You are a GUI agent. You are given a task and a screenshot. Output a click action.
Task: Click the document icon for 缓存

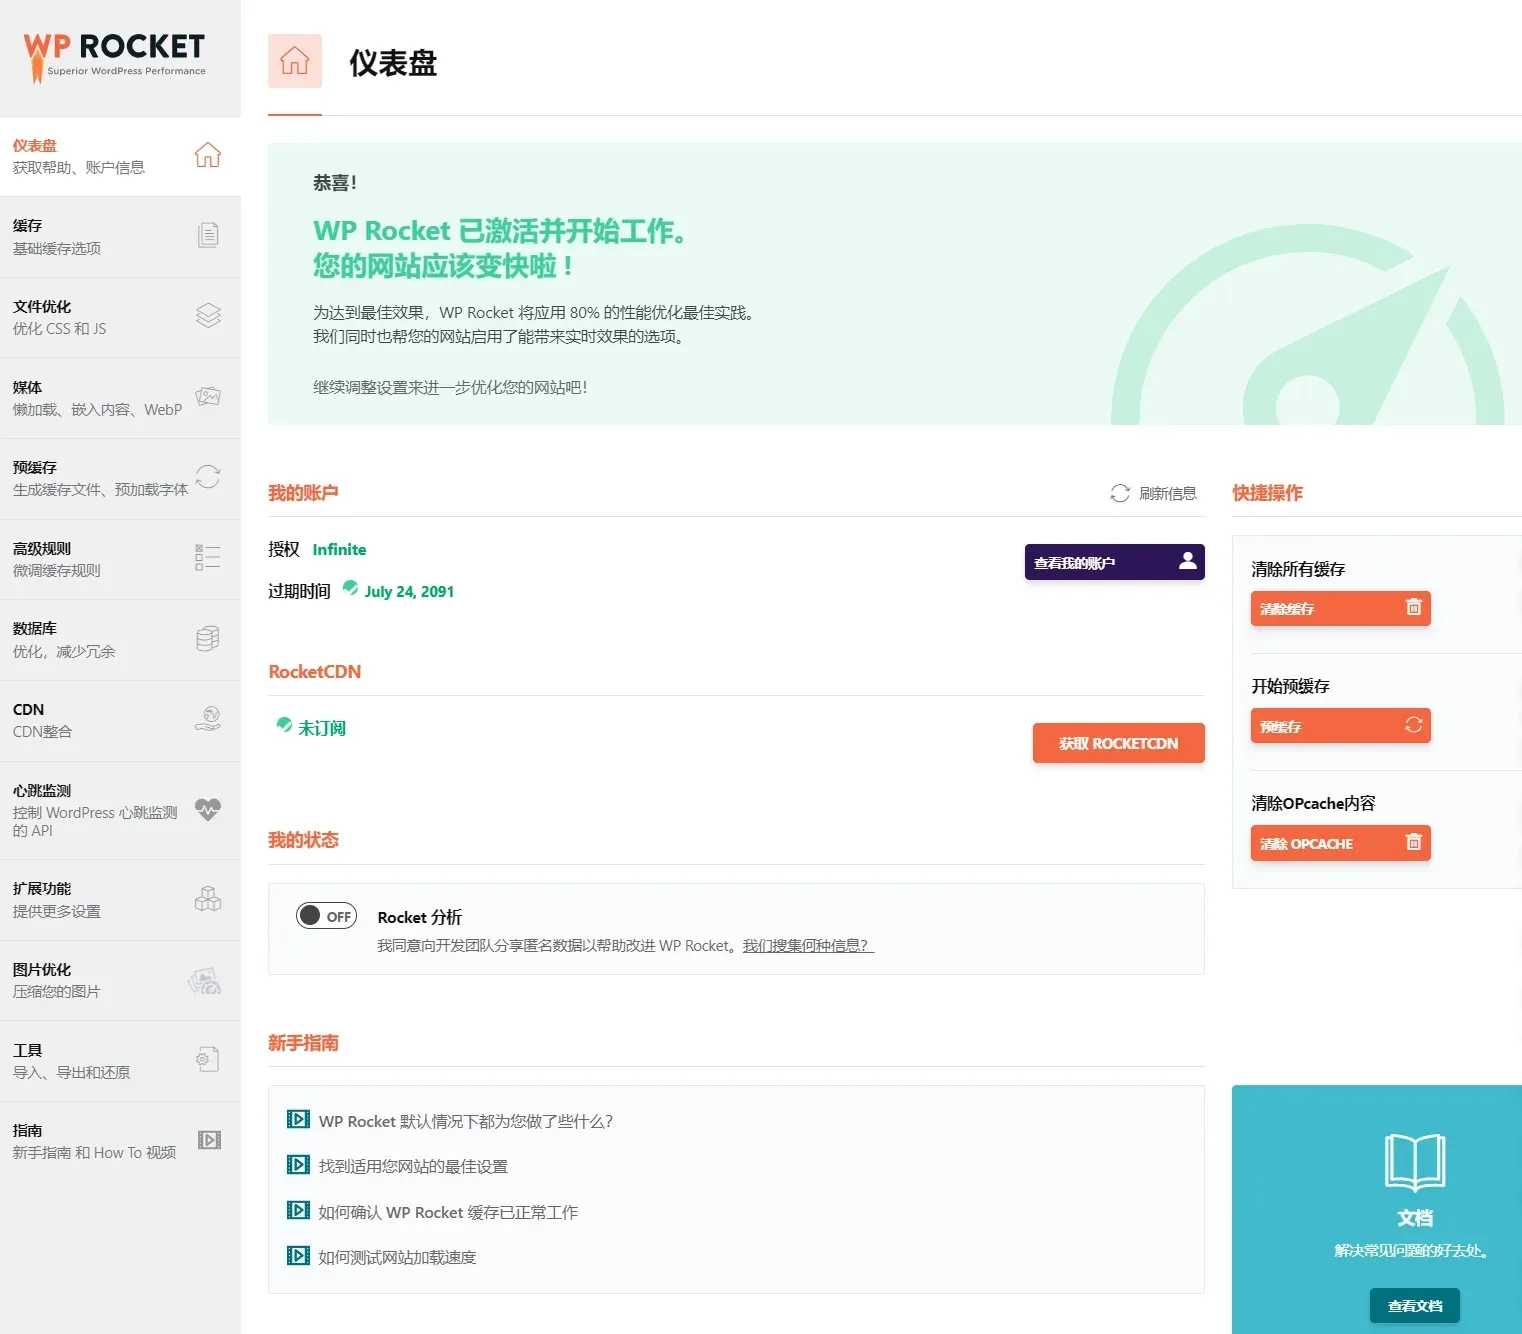pos(208,235)
